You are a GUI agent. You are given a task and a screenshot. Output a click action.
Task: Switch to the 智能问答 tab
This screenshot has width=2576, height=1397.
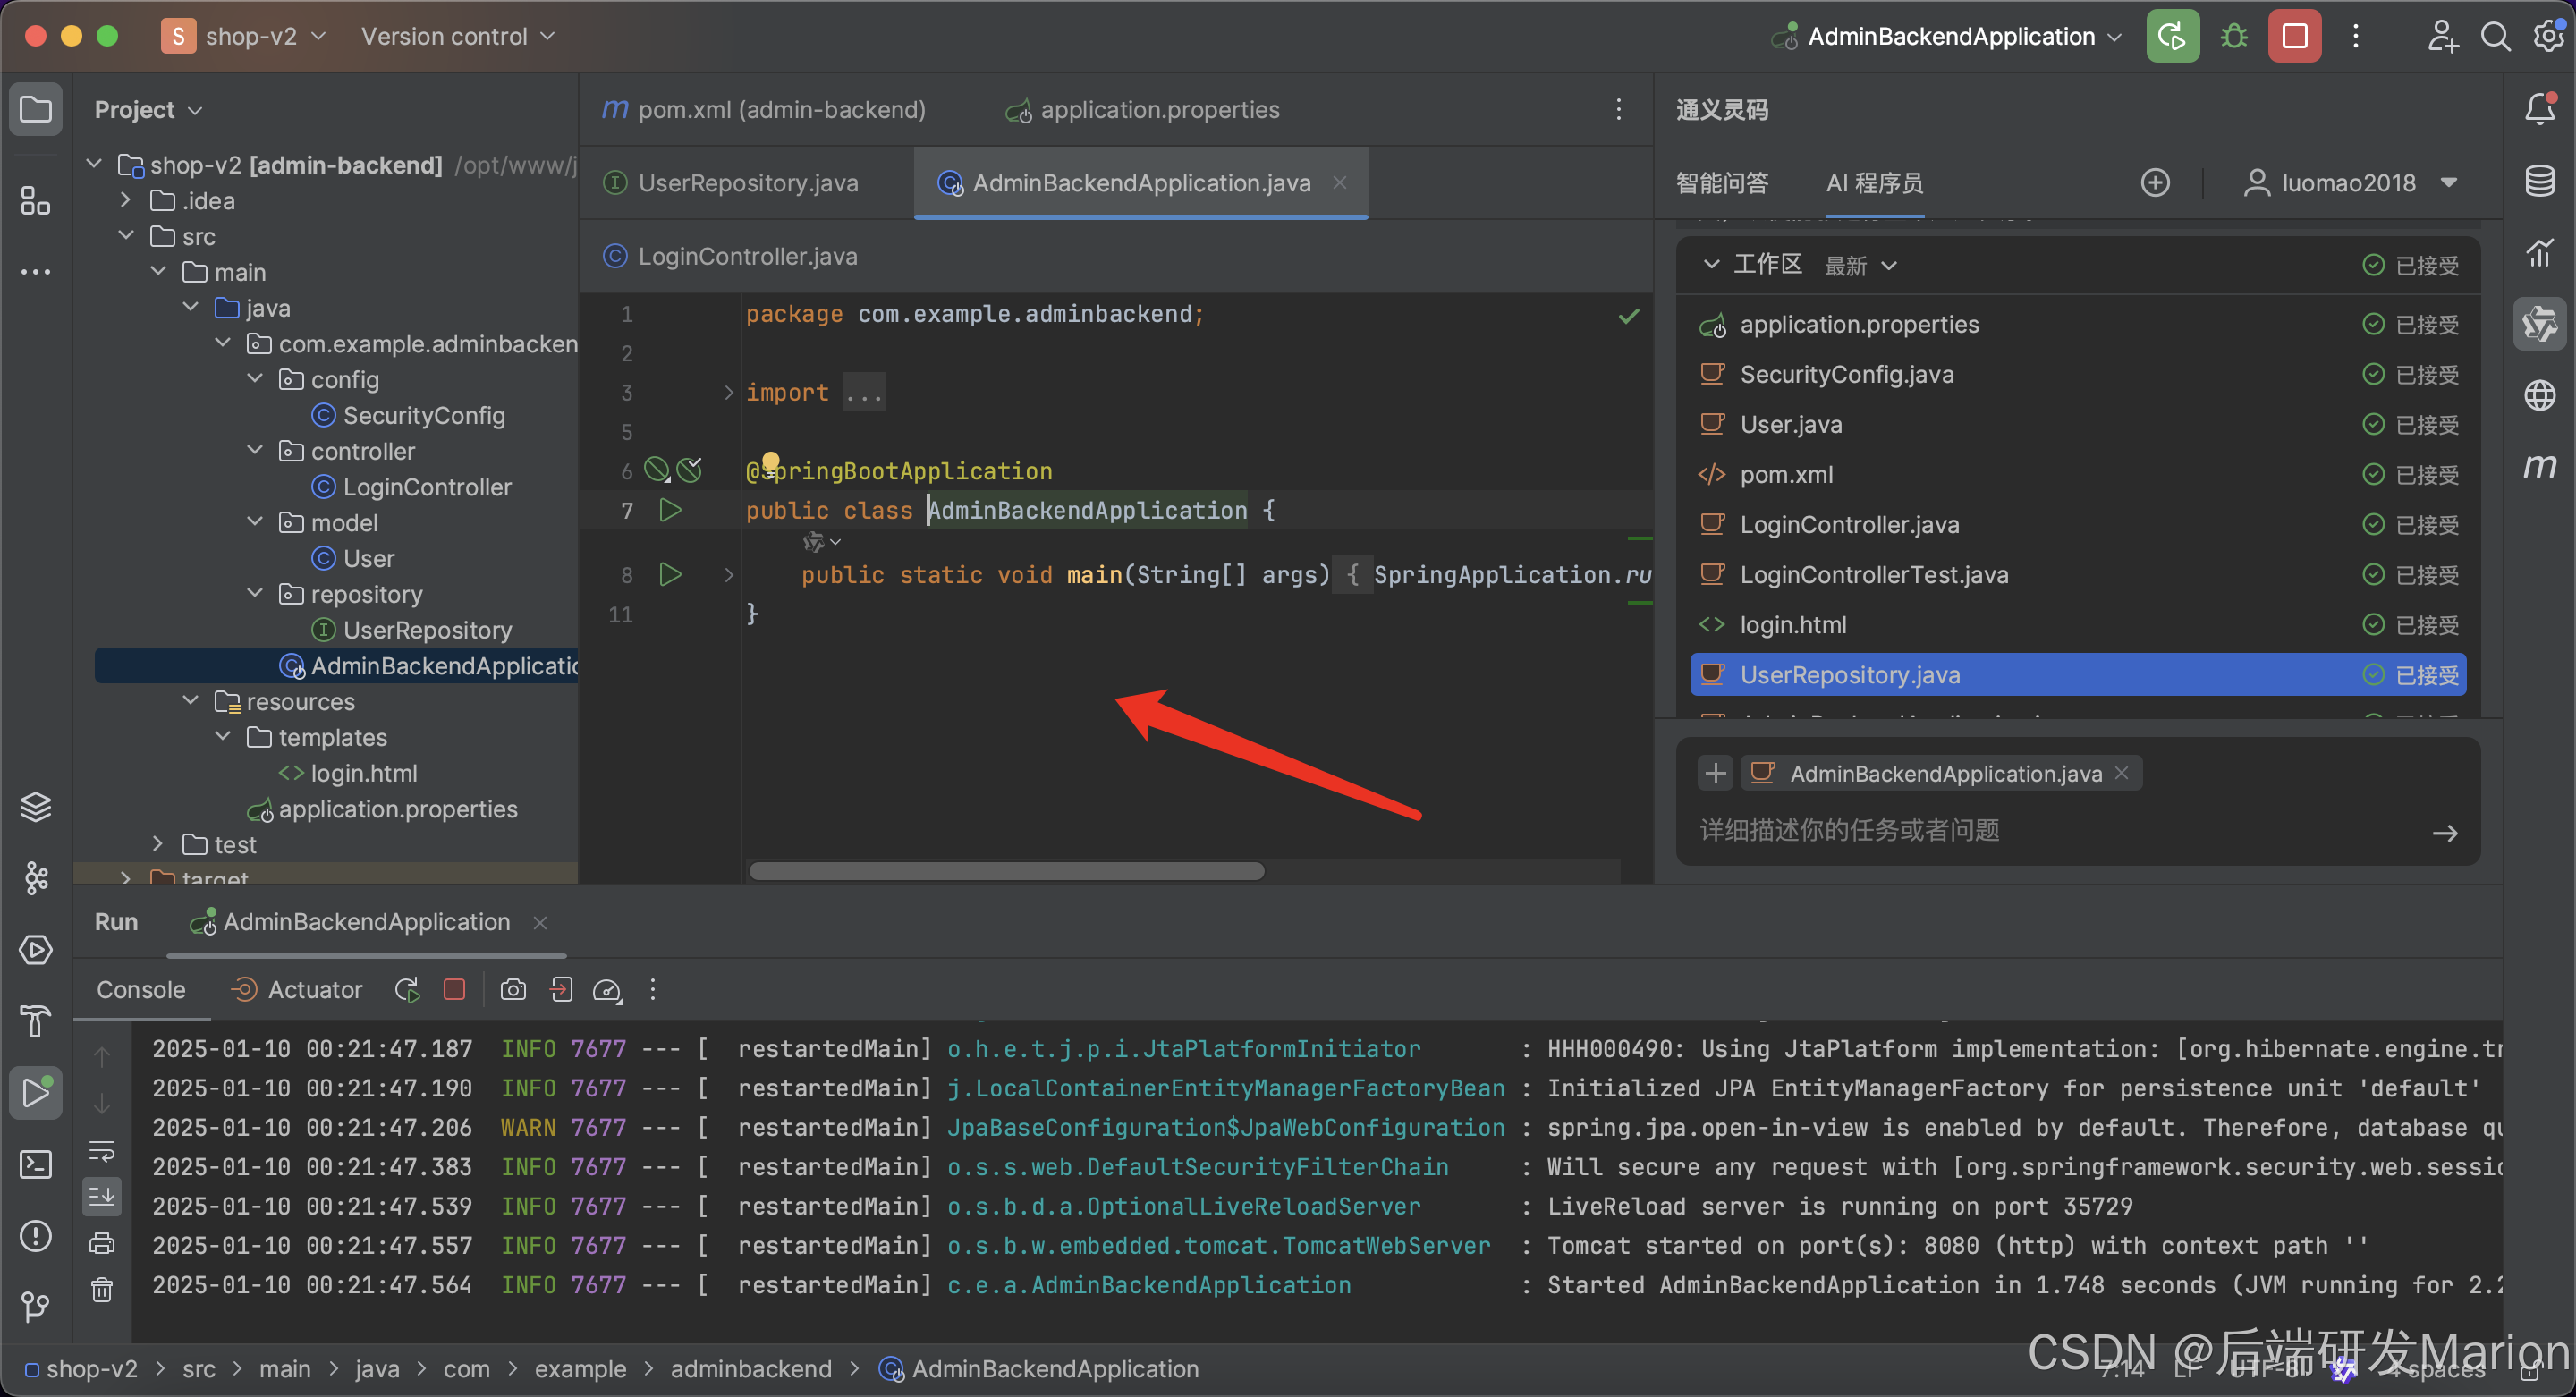pyautogui.click(x=1722, y=183)
